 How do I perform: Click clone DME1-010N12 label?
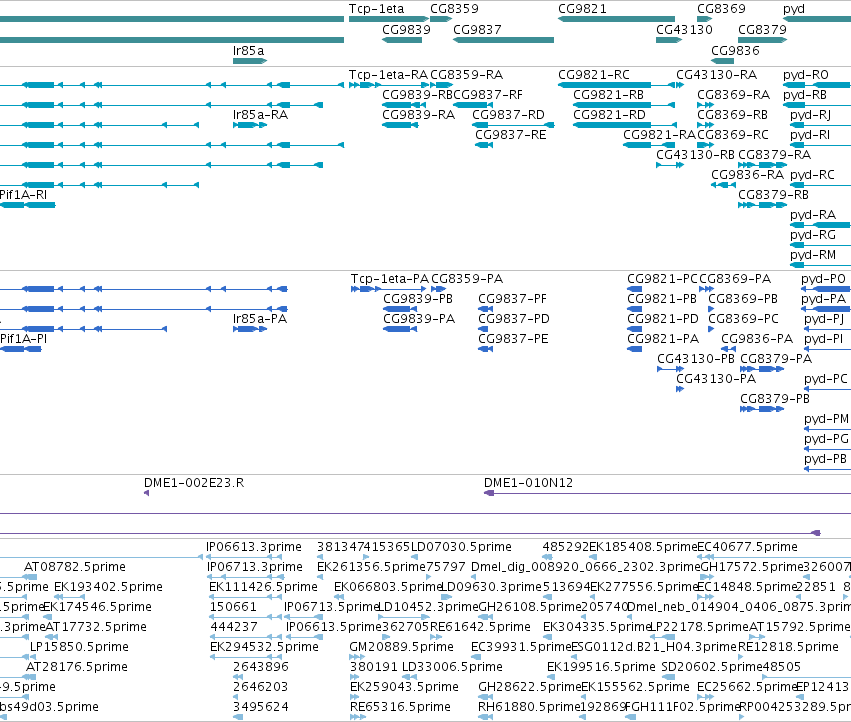click(528, 483)
